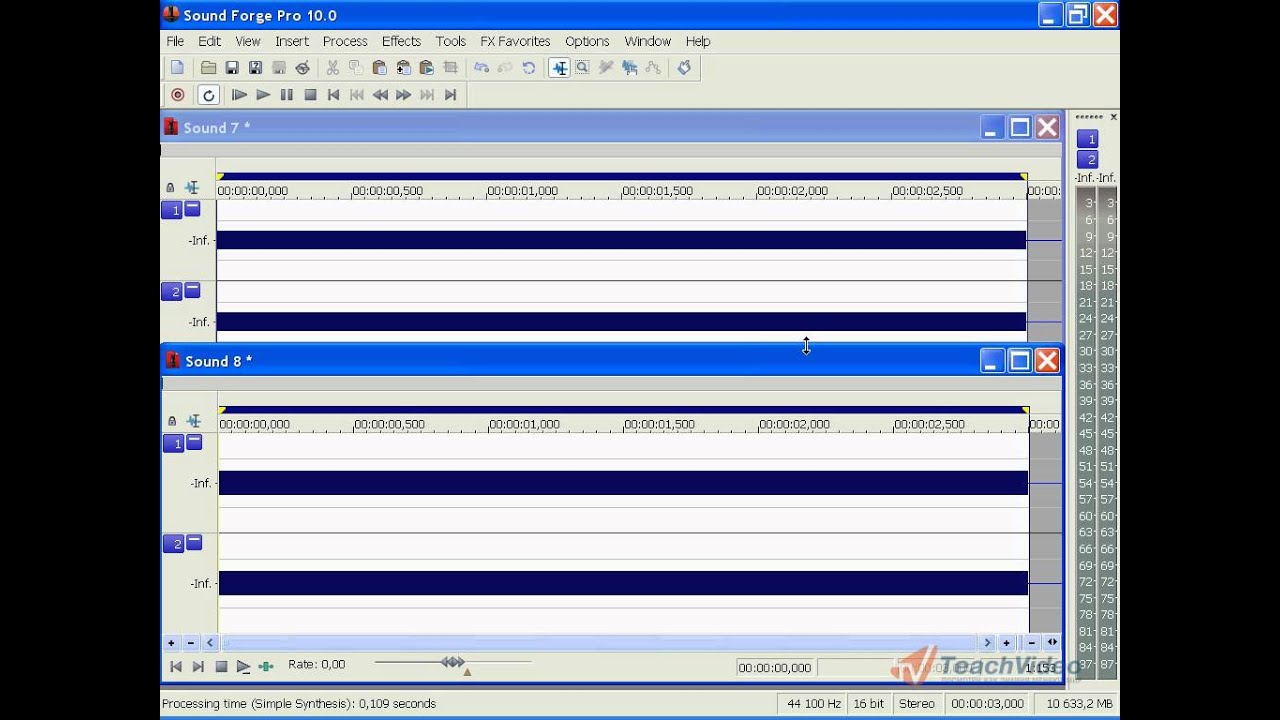Pause playback in the transport bar
Screen dimensions: 1280x720
[x=286, y=95]
